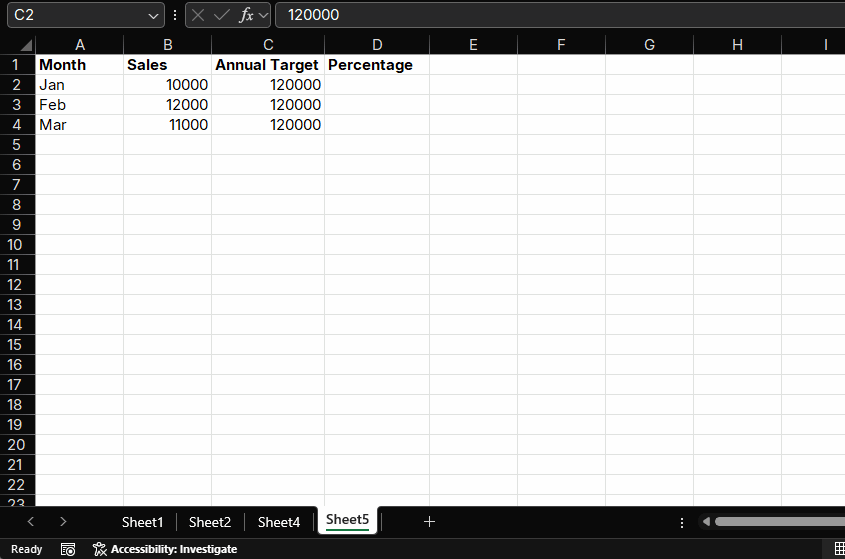845x559 pixels.
Task: Click the Select All corner triangle
Action: click(x=26, y=45)
